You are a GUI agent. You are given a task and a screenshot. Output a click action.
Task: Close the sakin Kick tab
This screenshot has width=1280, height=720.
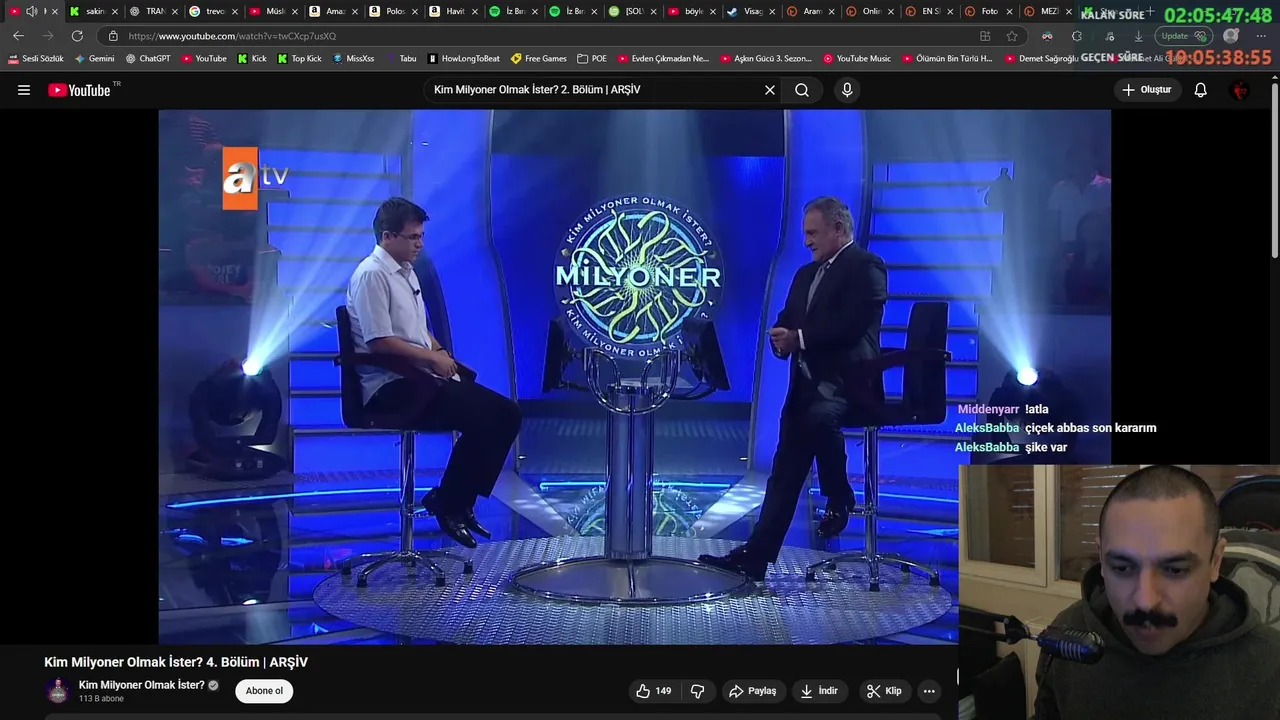115,11
